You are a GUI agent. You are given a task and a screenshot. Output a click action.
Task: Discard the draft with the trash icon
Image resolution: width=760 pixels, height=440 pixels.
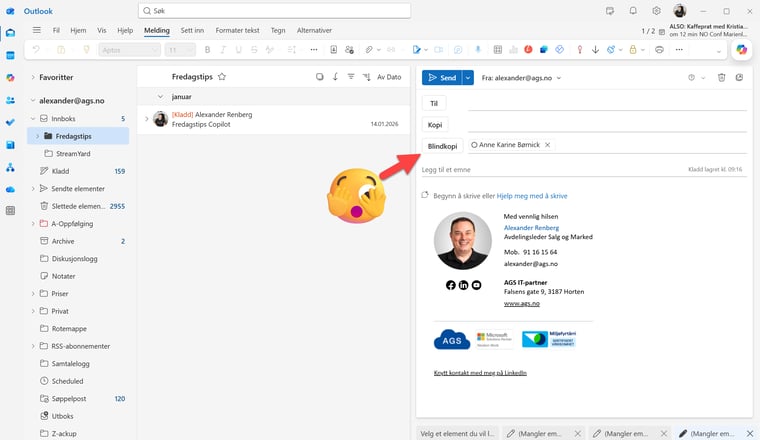click(x=721, y=78)
